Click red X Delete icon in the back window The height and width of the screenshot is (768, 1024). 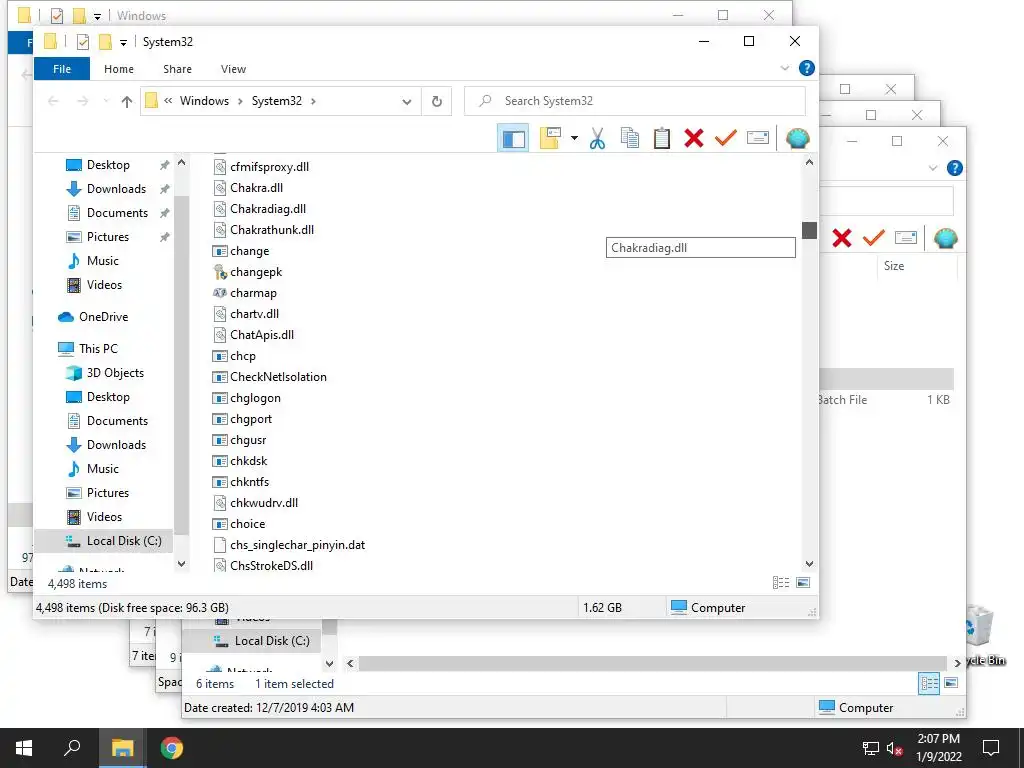coord(842,238)
